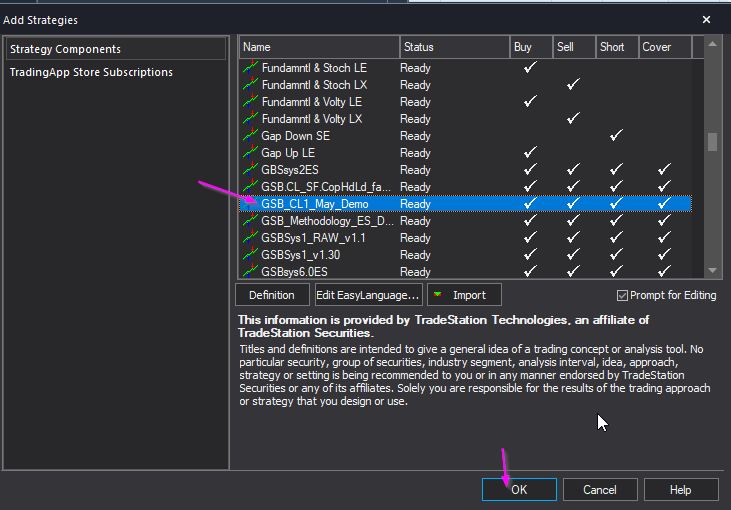Click the list scrollbar down arrow
Viewport: 731px width, 510px height.
712,271
